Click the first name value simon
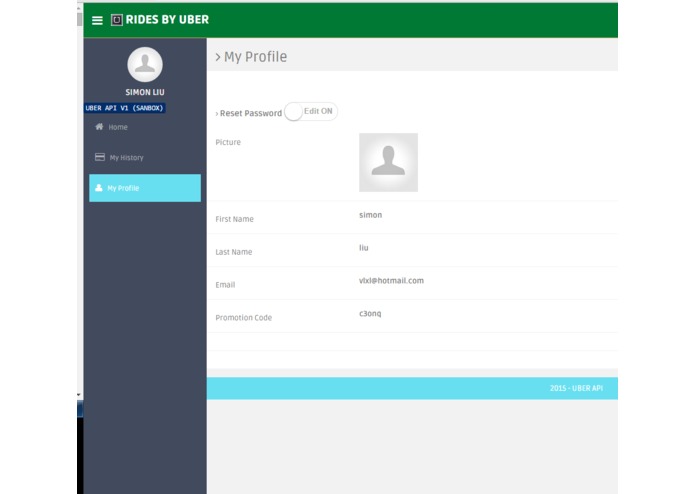Viewport: 695px width, 494px height. (371, 215)
